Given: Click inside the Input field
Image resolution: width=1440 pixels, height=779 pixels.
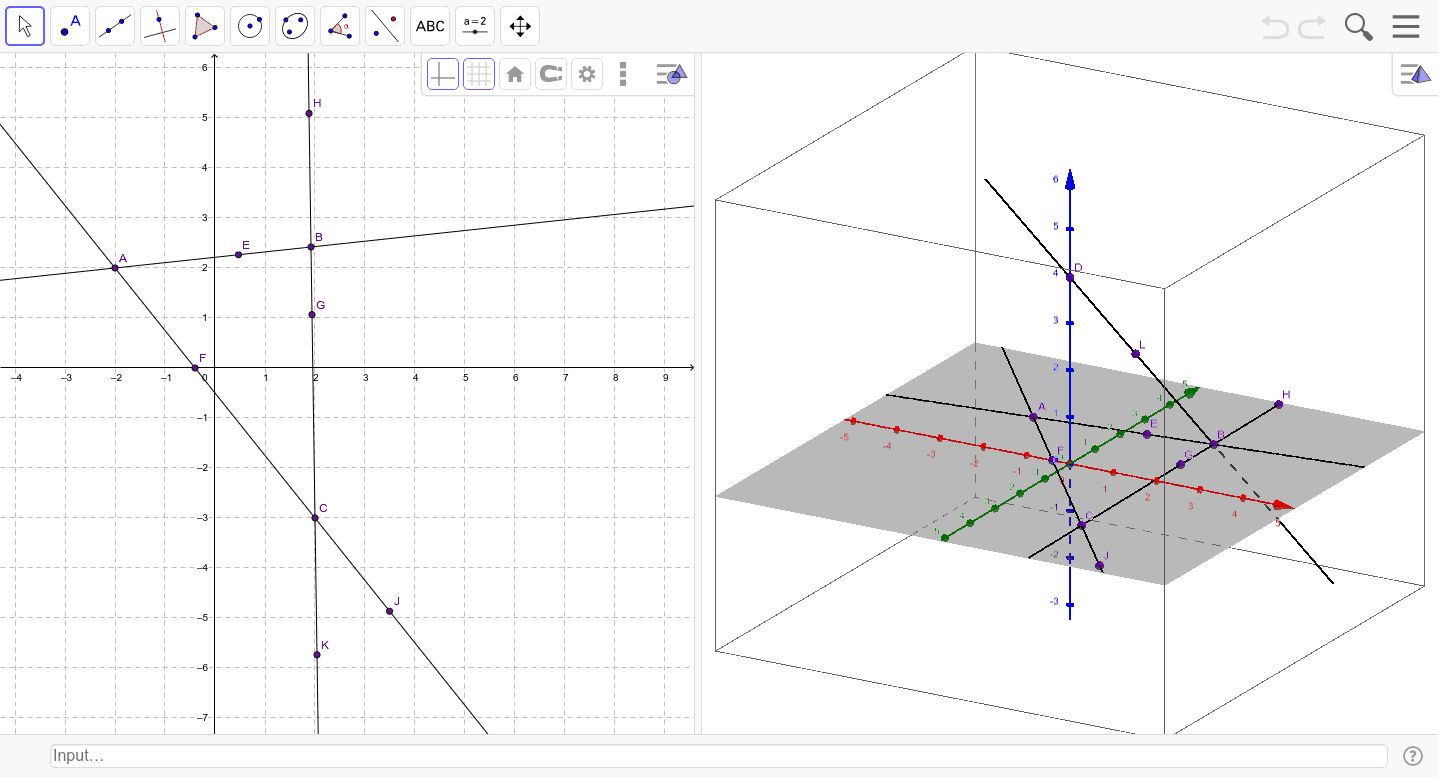Looking at the screenshot, I should point(700,756).
